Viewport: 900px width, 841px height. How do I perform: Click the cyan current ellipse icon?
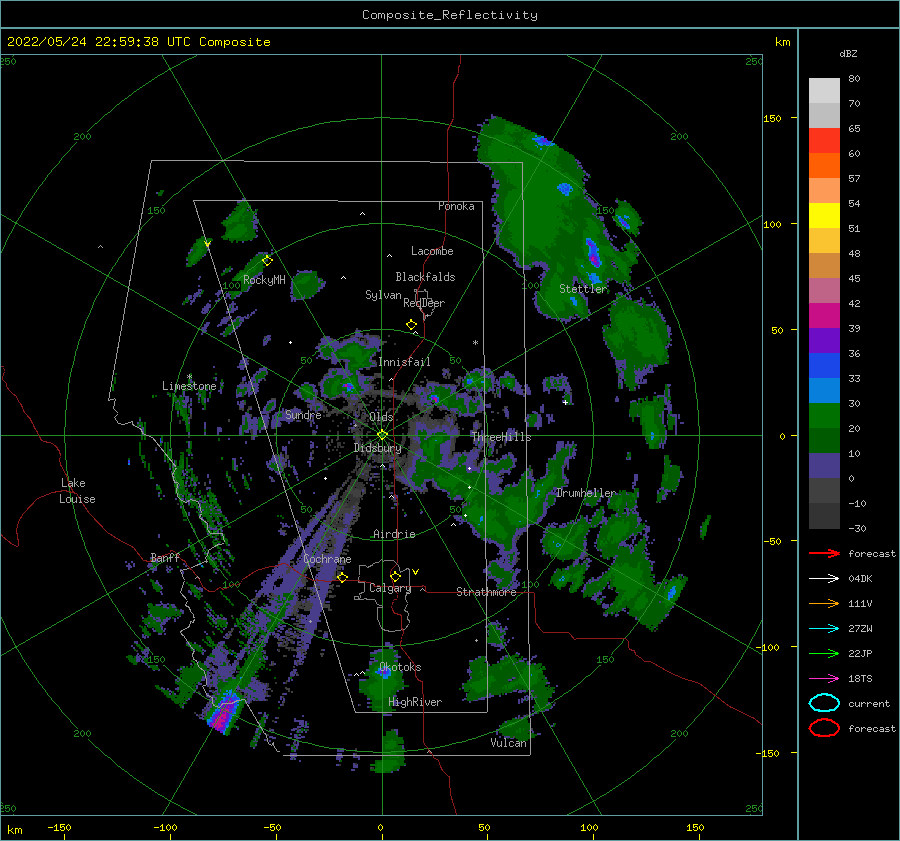pyautogui.click(x=824, y=703)
